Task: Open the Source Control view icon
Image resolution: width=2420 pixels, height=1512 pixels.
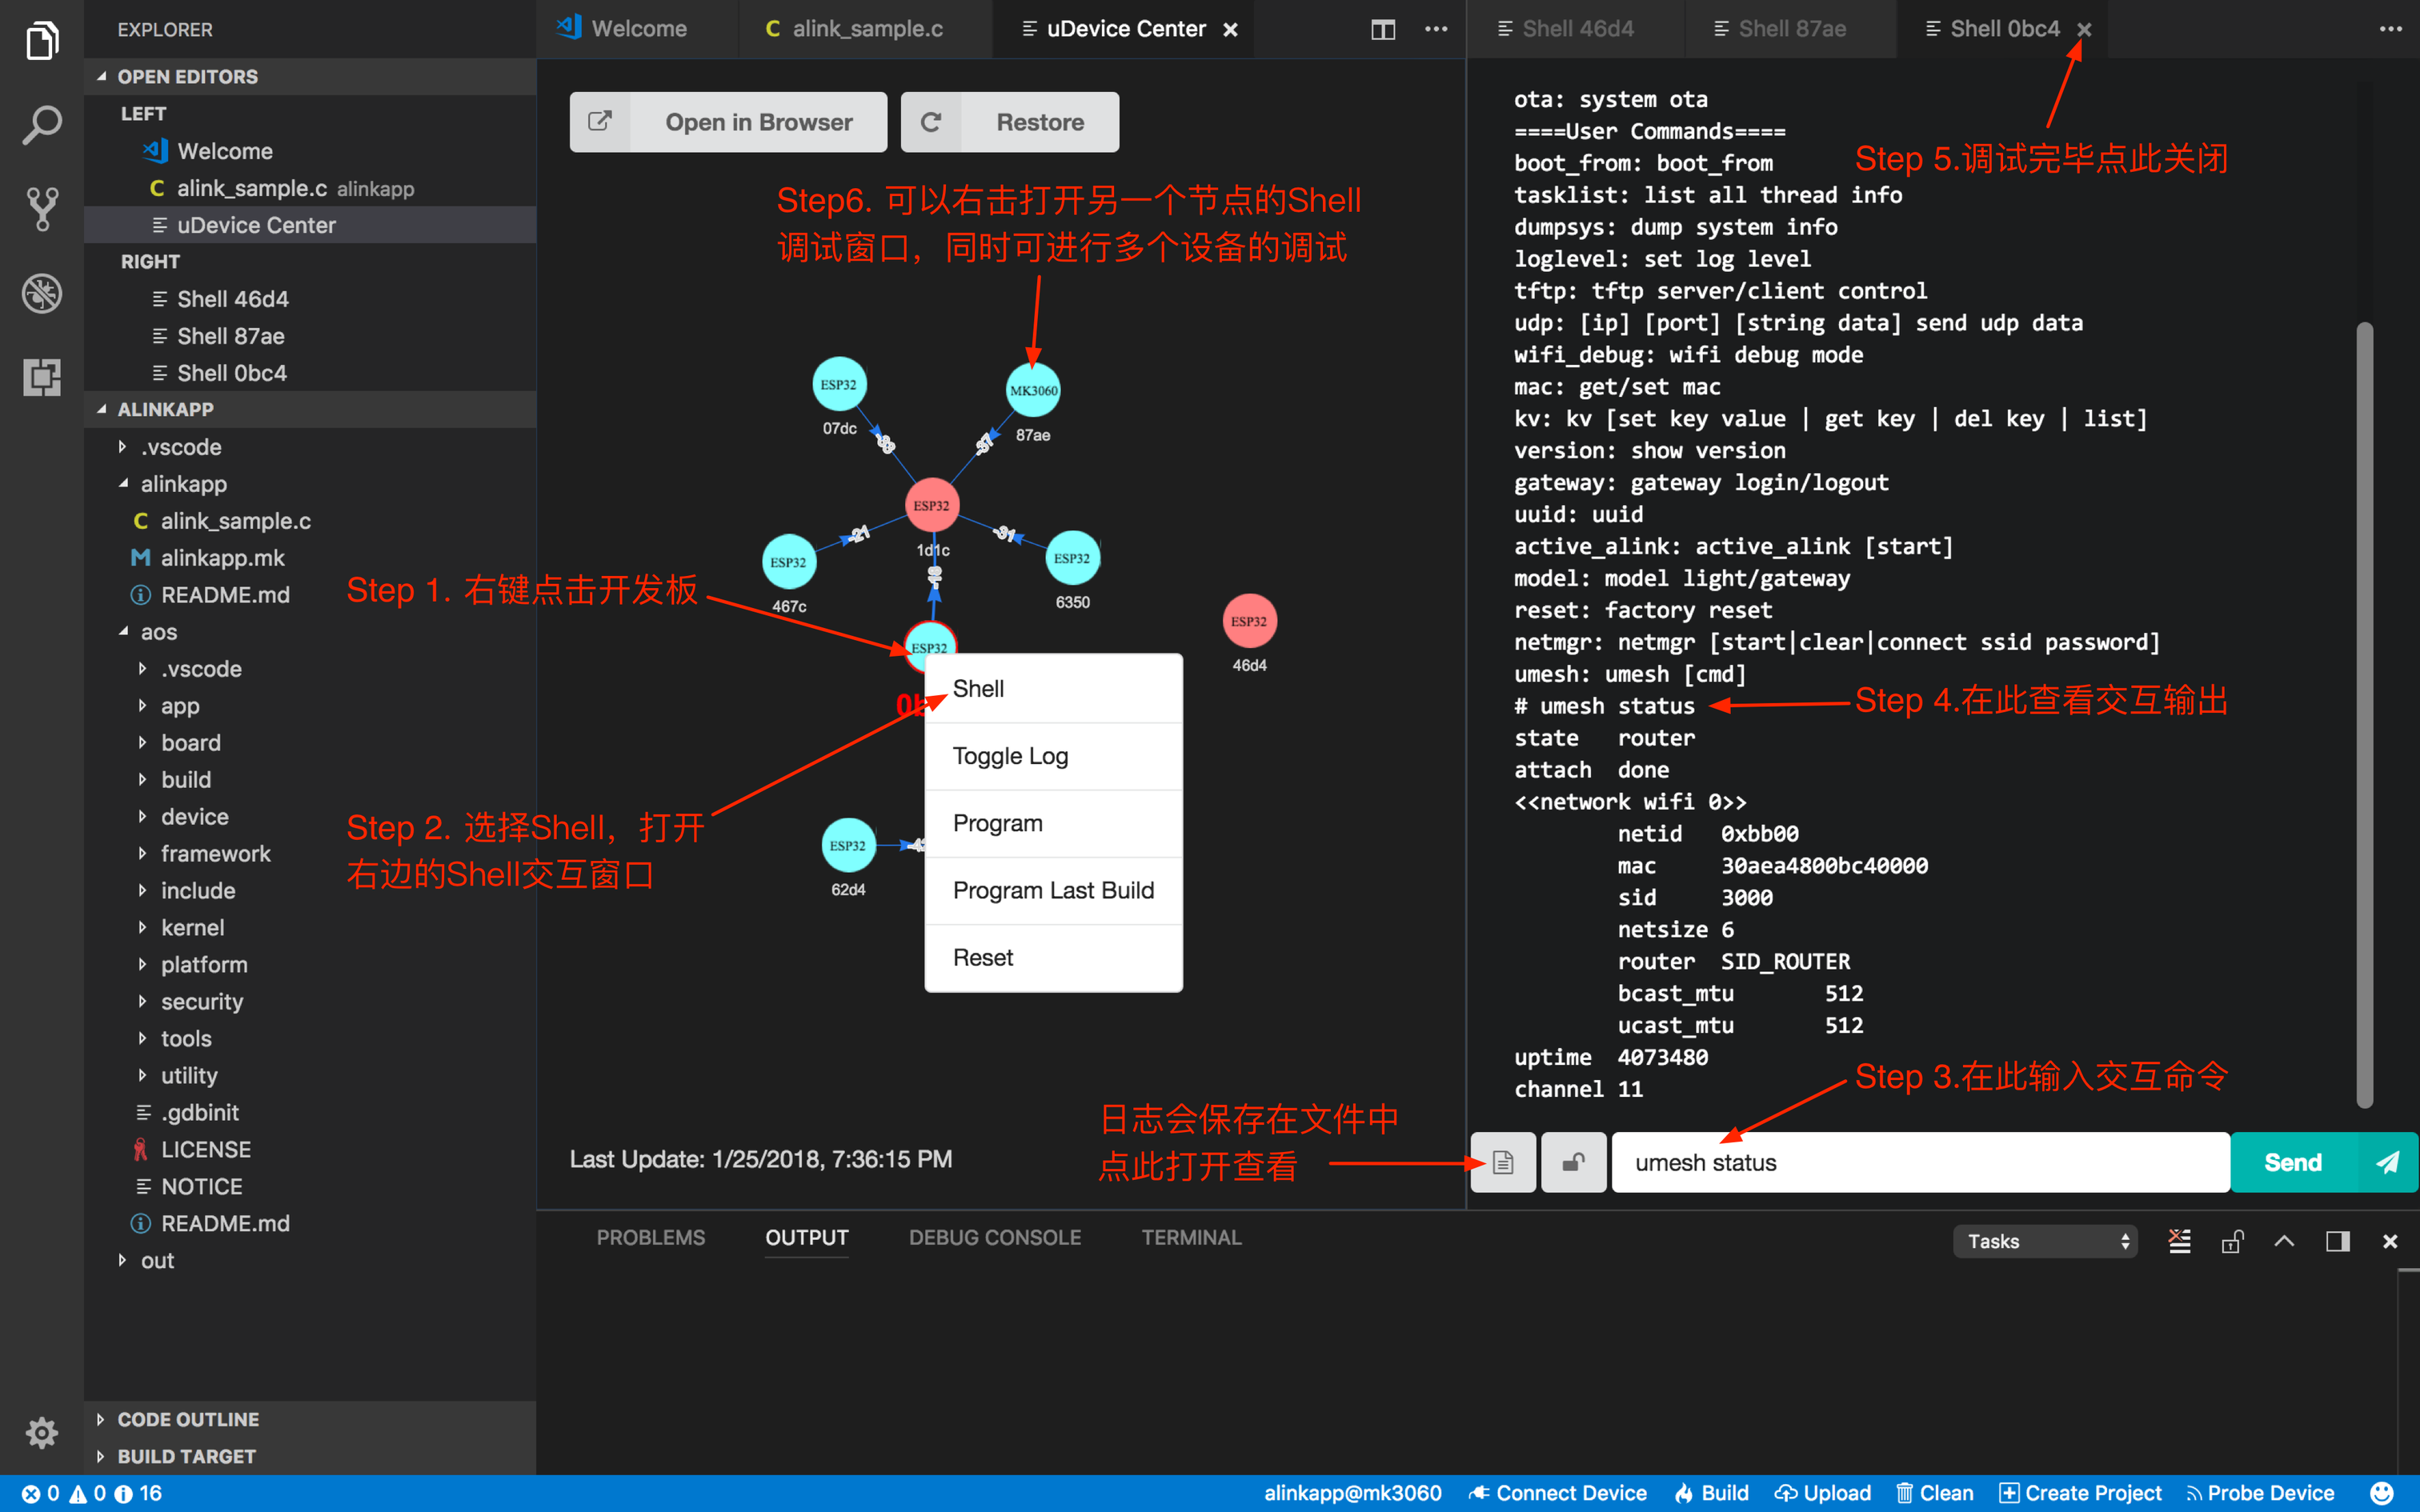Action: point(42,209)
